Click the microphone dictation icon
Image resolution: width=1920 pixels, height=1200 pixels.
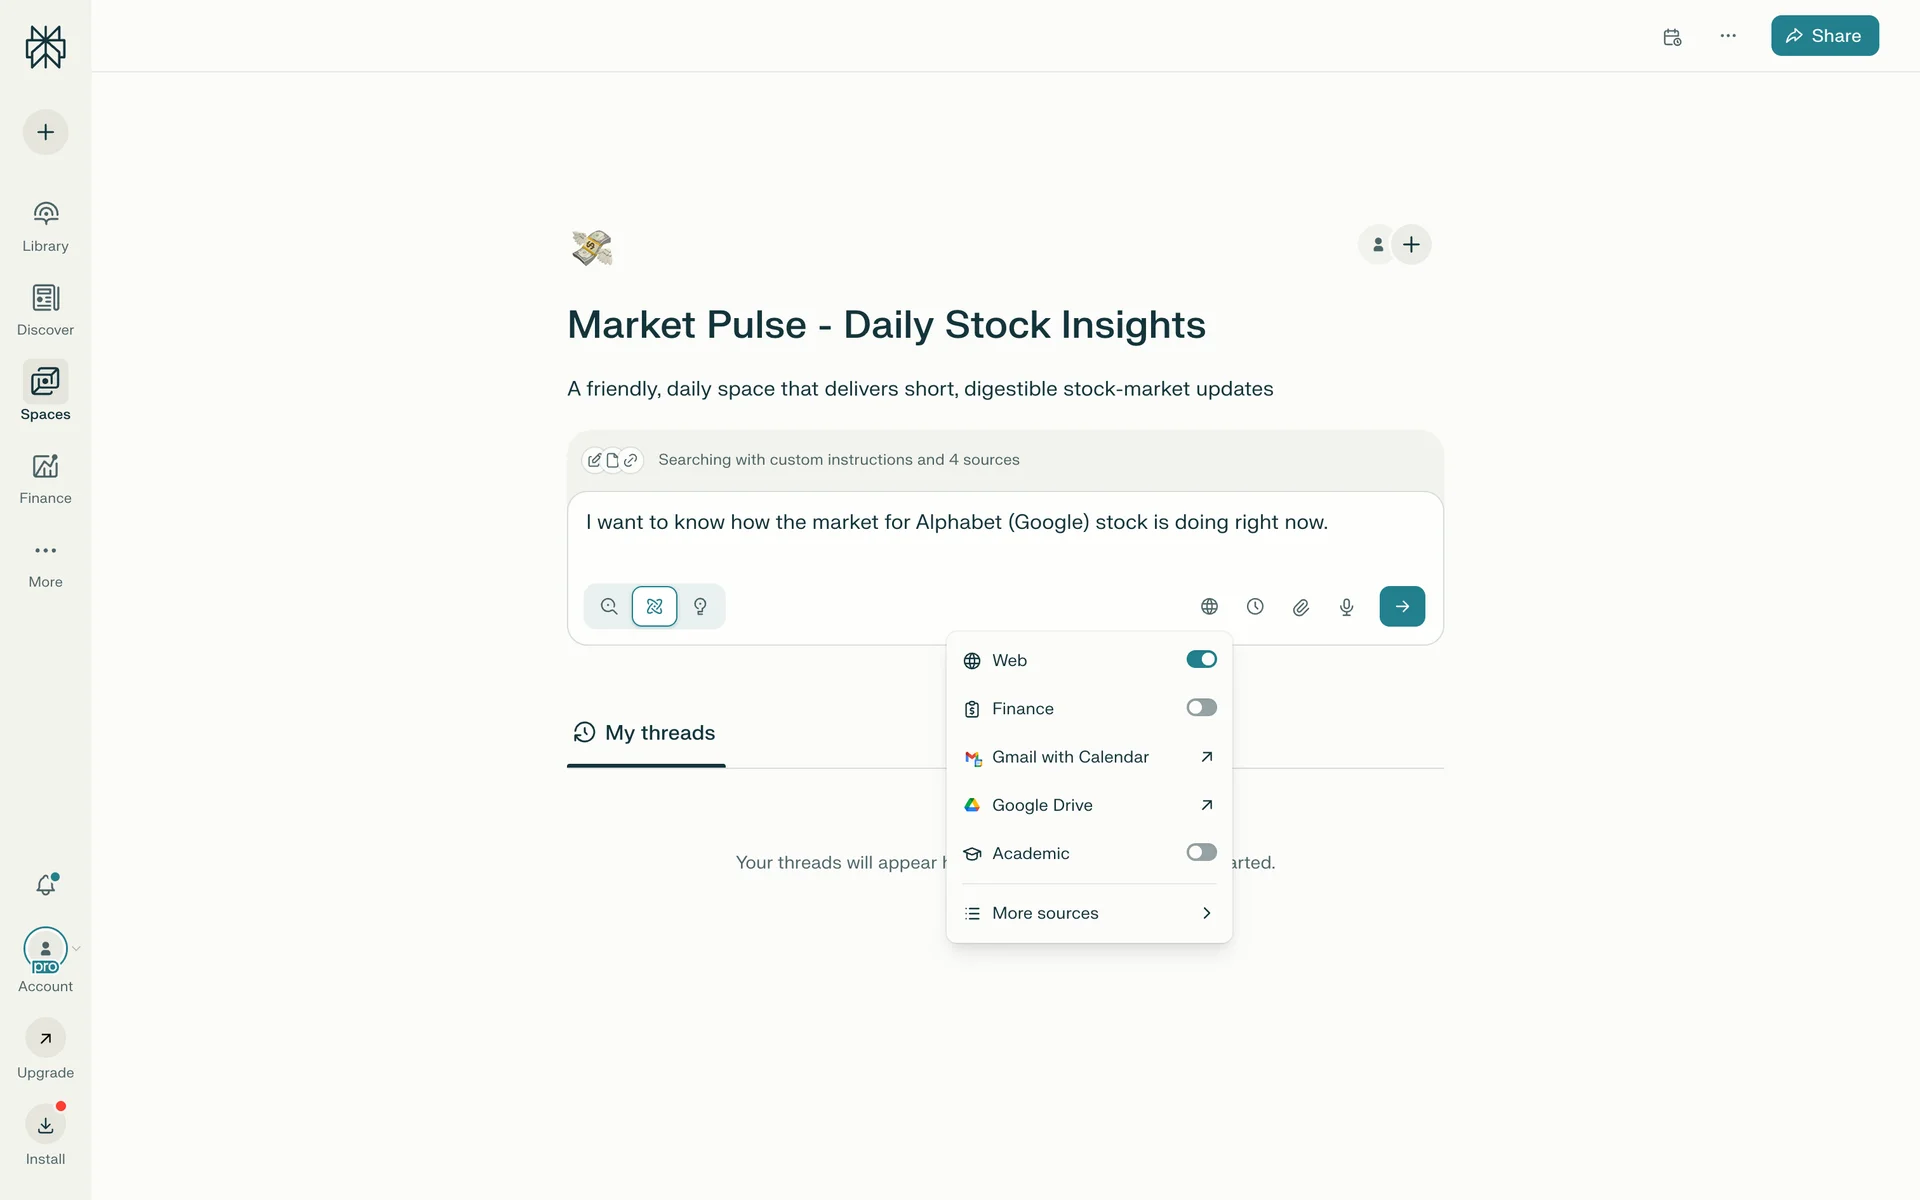1346,607
